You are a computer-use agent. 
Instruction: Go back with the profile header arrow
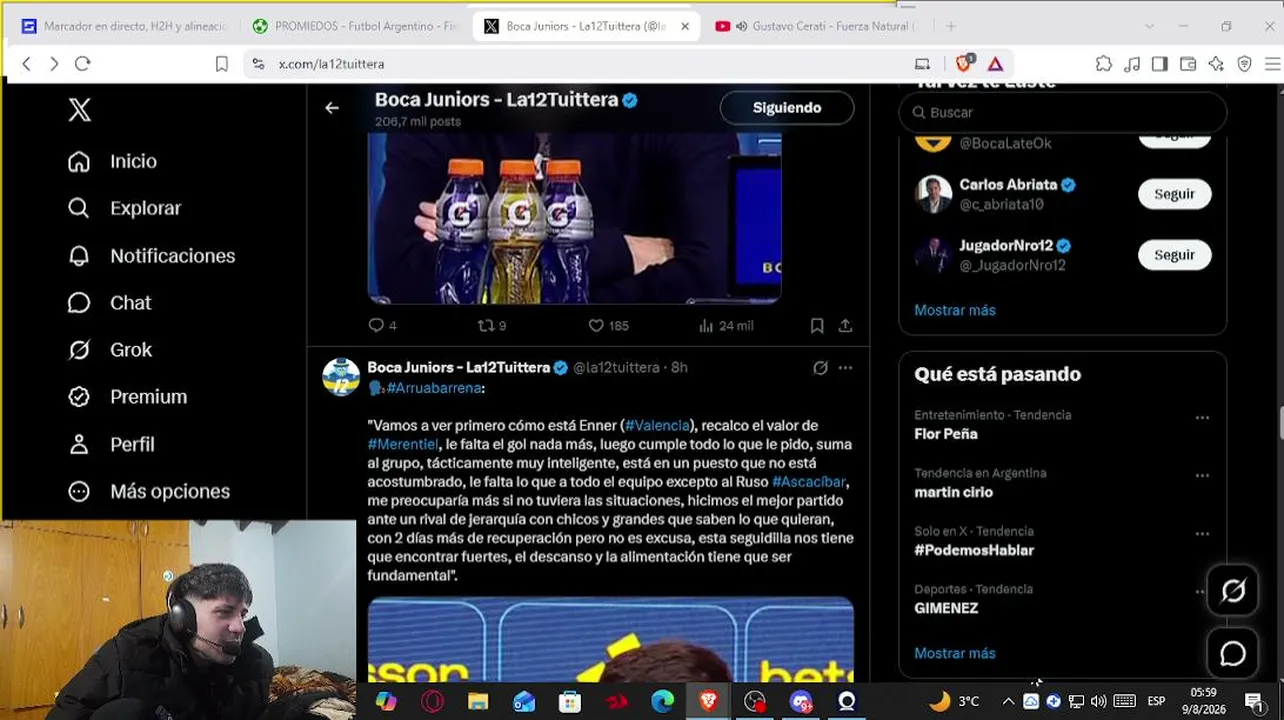coord(332,108)
